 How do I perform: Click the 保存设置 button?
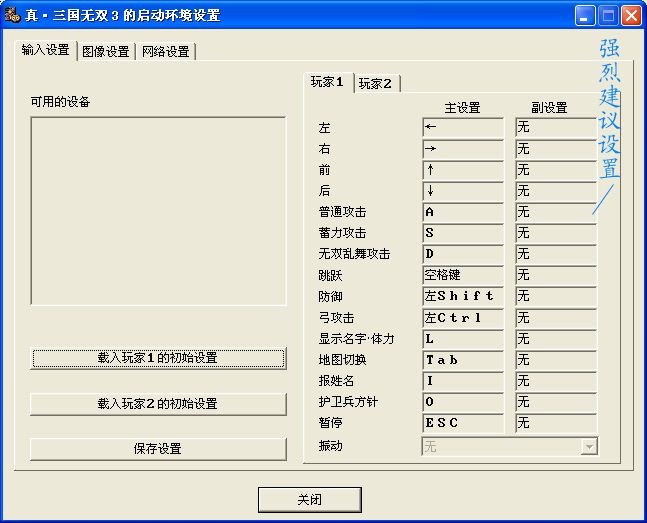coord(158,449)
